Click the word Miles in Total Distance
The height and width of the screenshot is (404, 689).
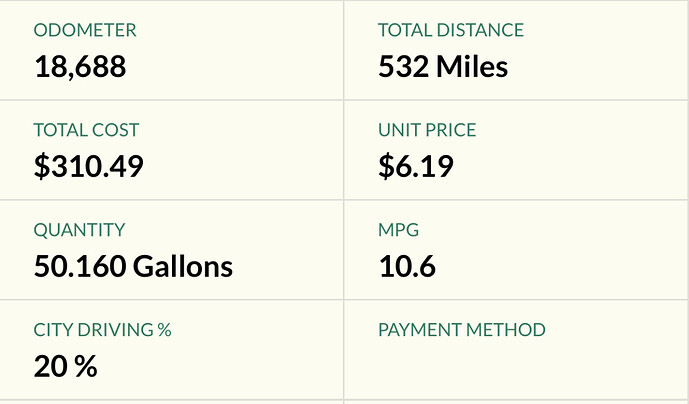(x=472, y=67)
